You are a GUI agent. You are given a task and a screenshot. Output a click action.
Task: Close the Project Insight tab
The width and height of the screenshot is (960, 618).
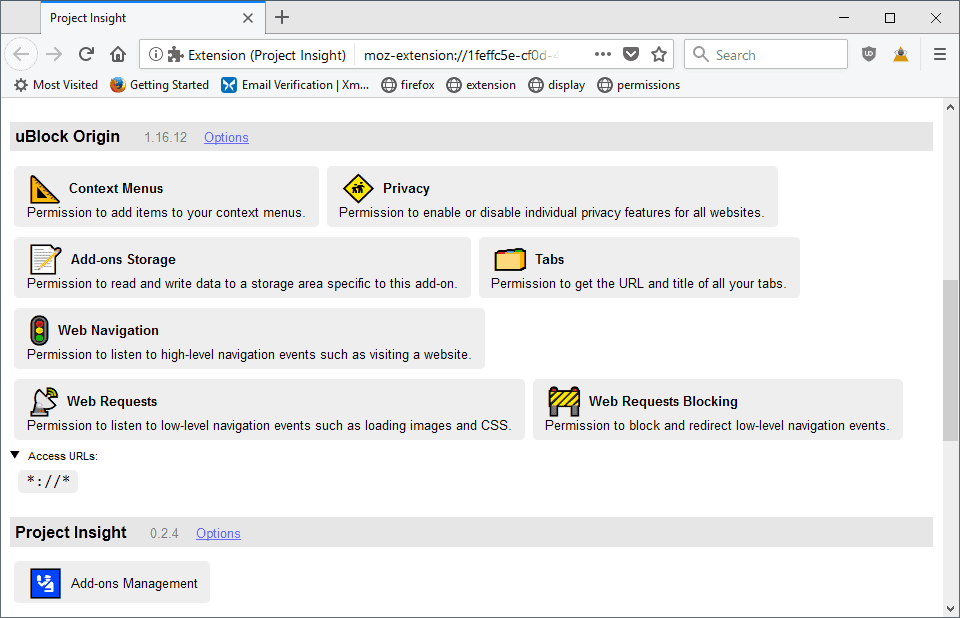click(247, 18)
